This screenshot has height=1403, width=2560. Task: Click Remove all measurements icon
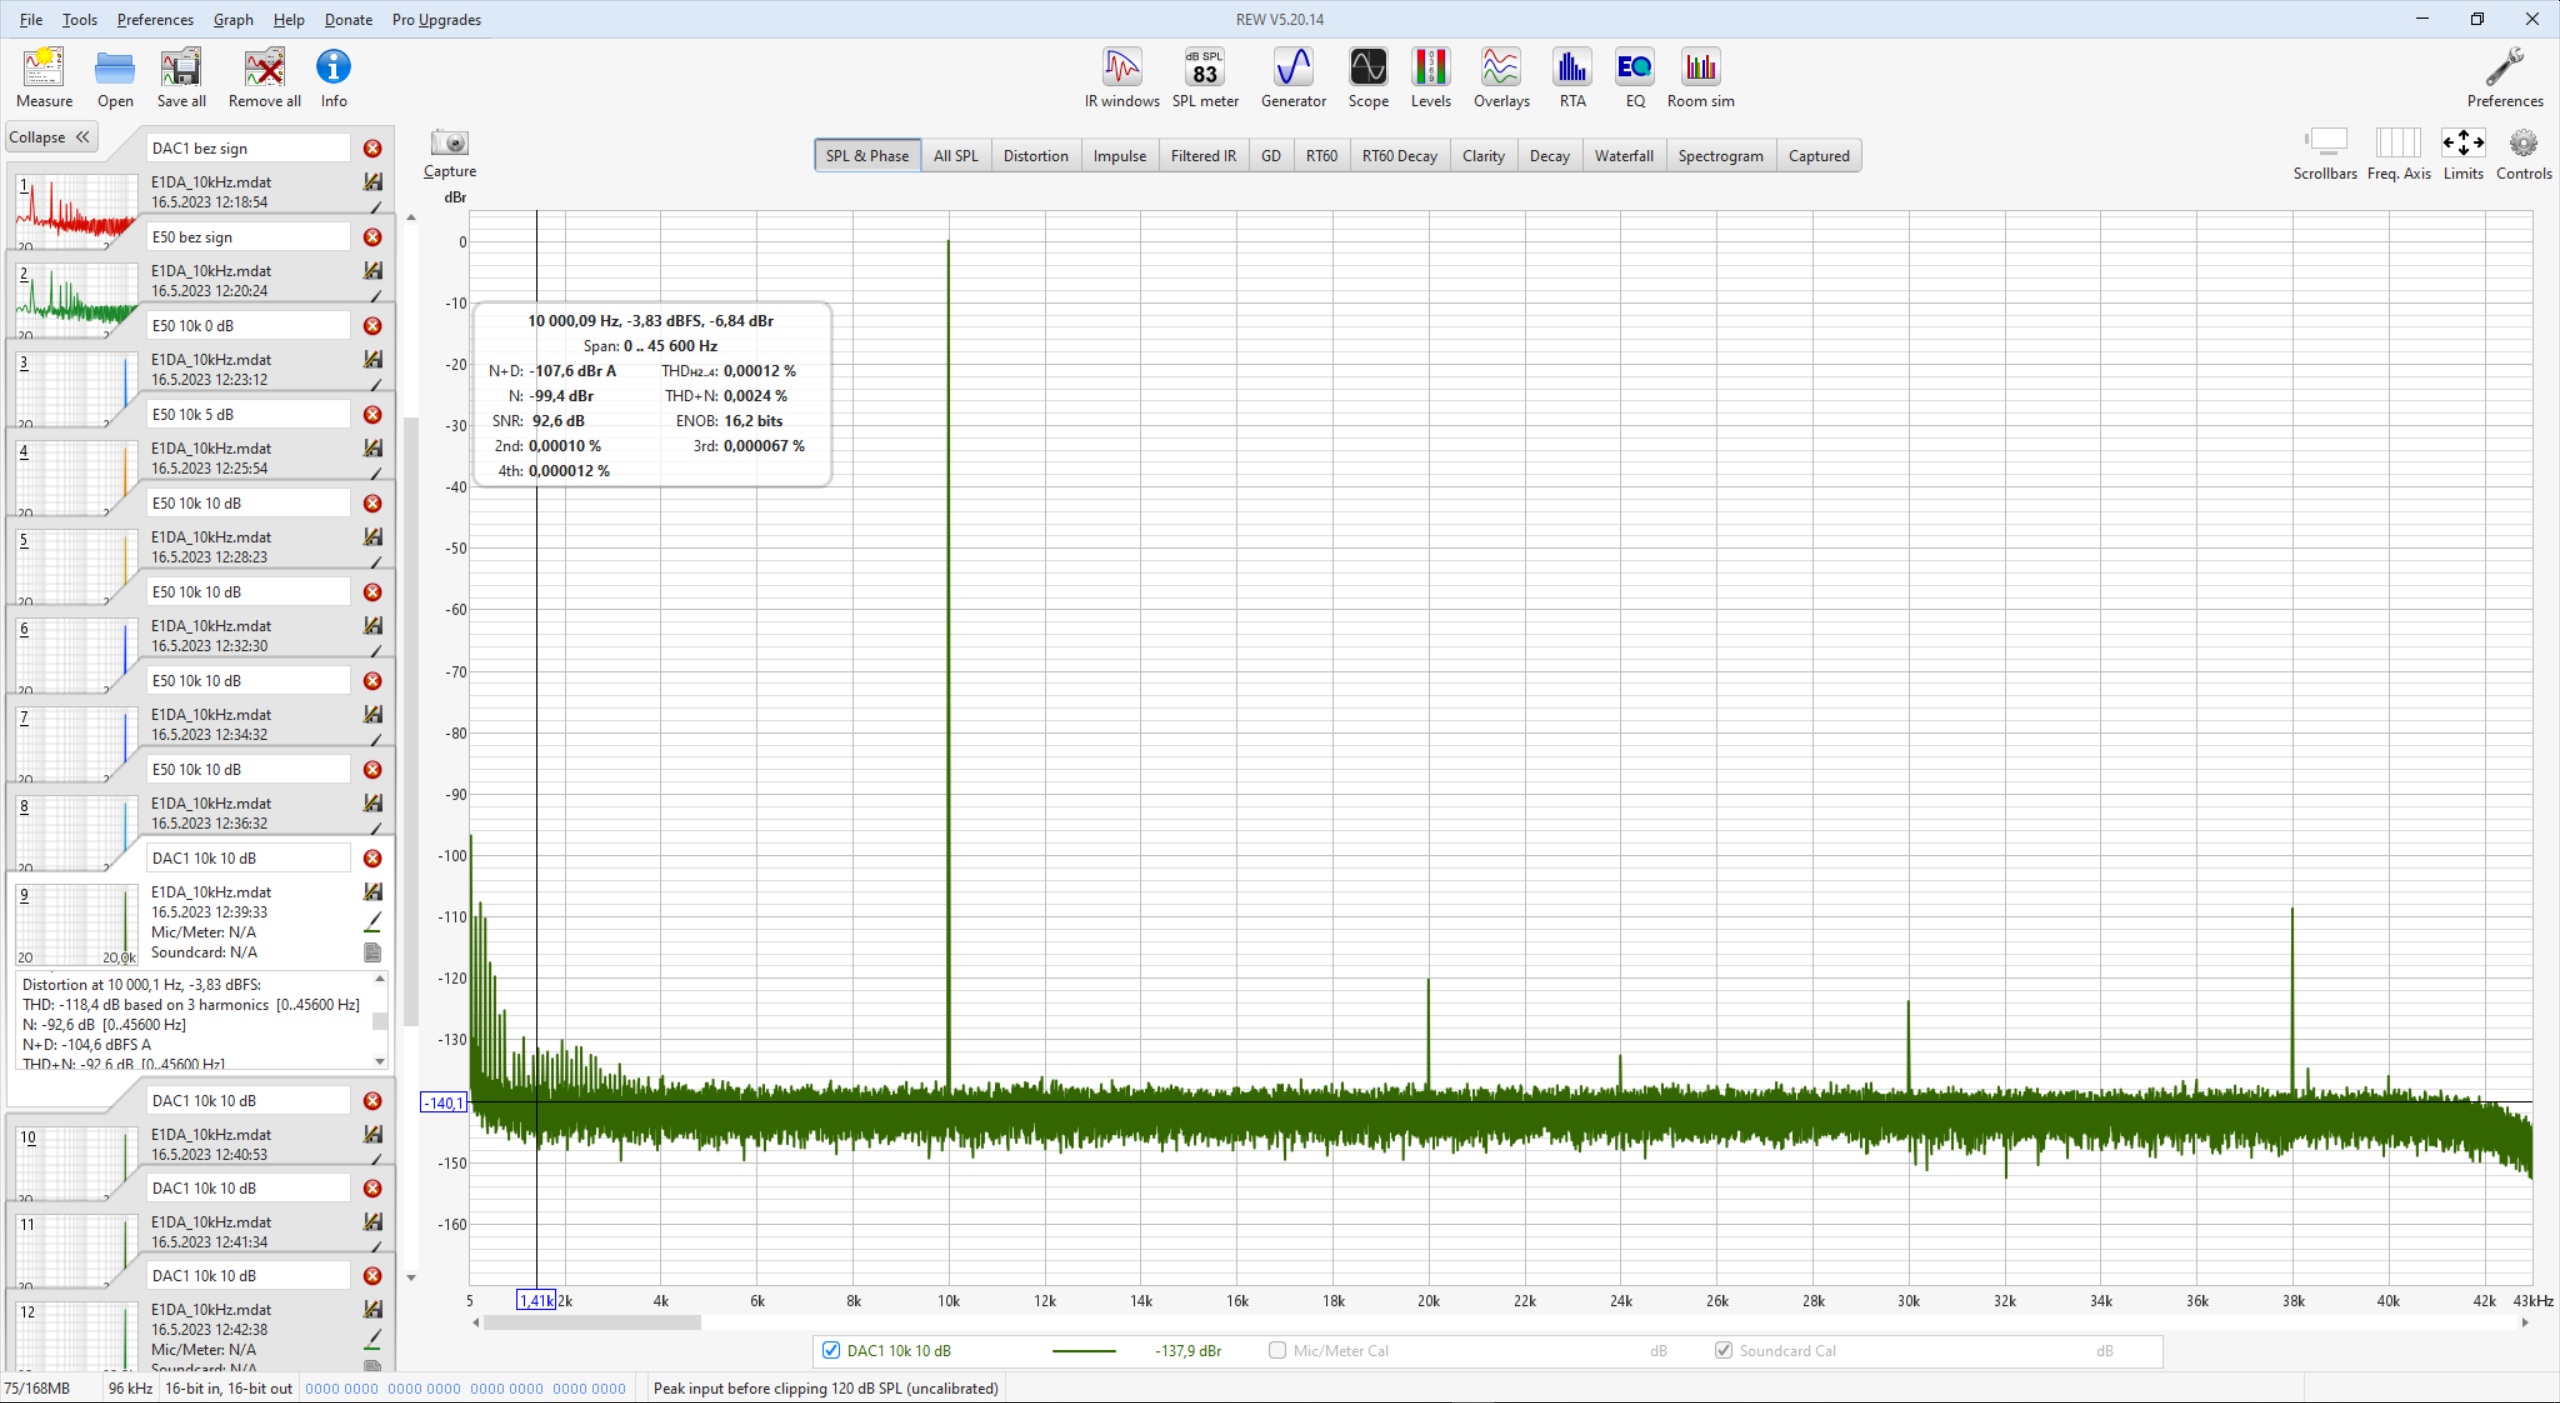click(264, 77)
